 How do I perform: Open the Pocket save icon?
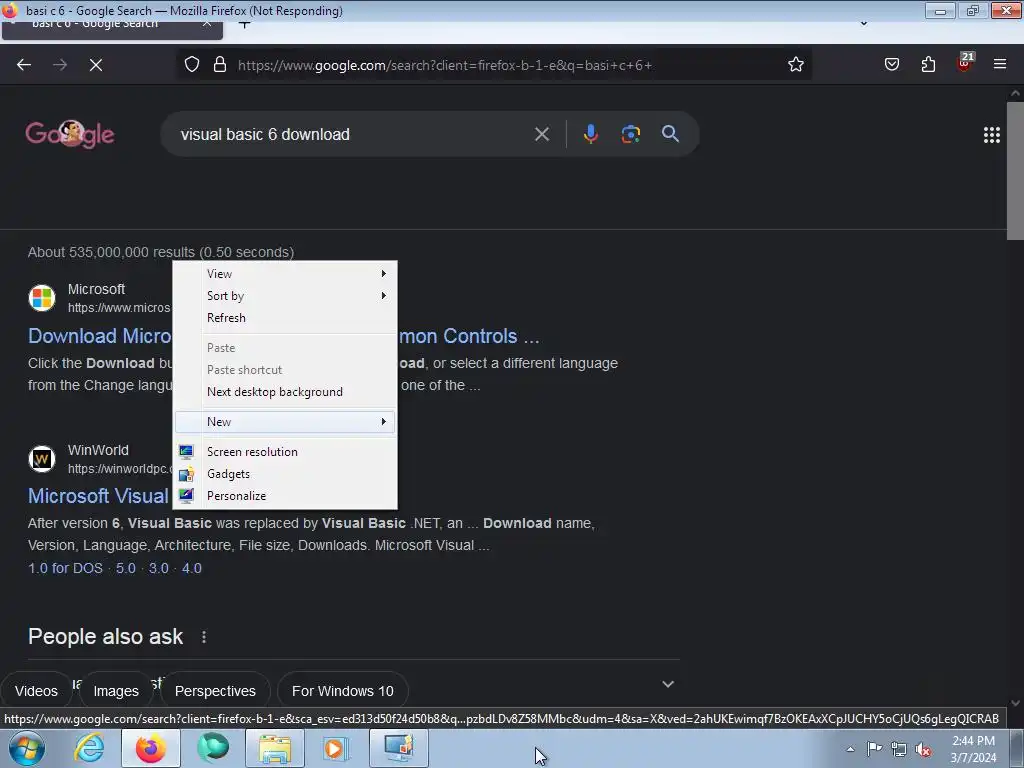891,65
